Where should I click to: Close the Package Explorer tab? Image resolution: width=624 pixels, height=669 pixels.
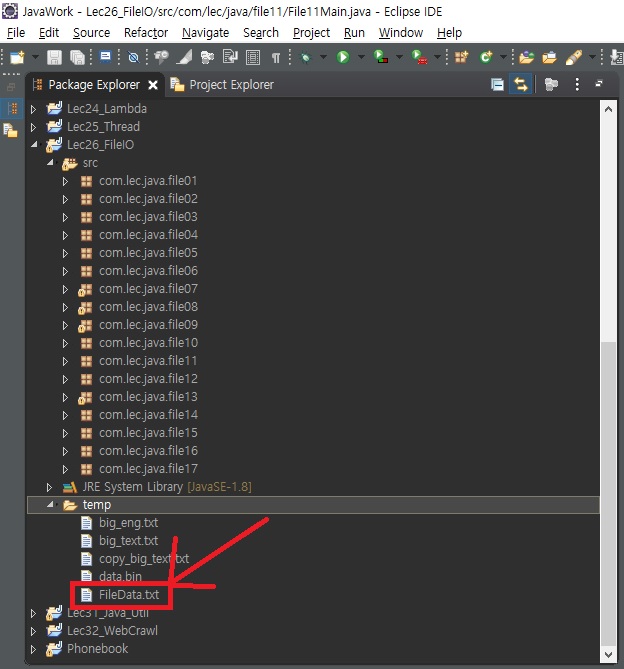[153, 85]
